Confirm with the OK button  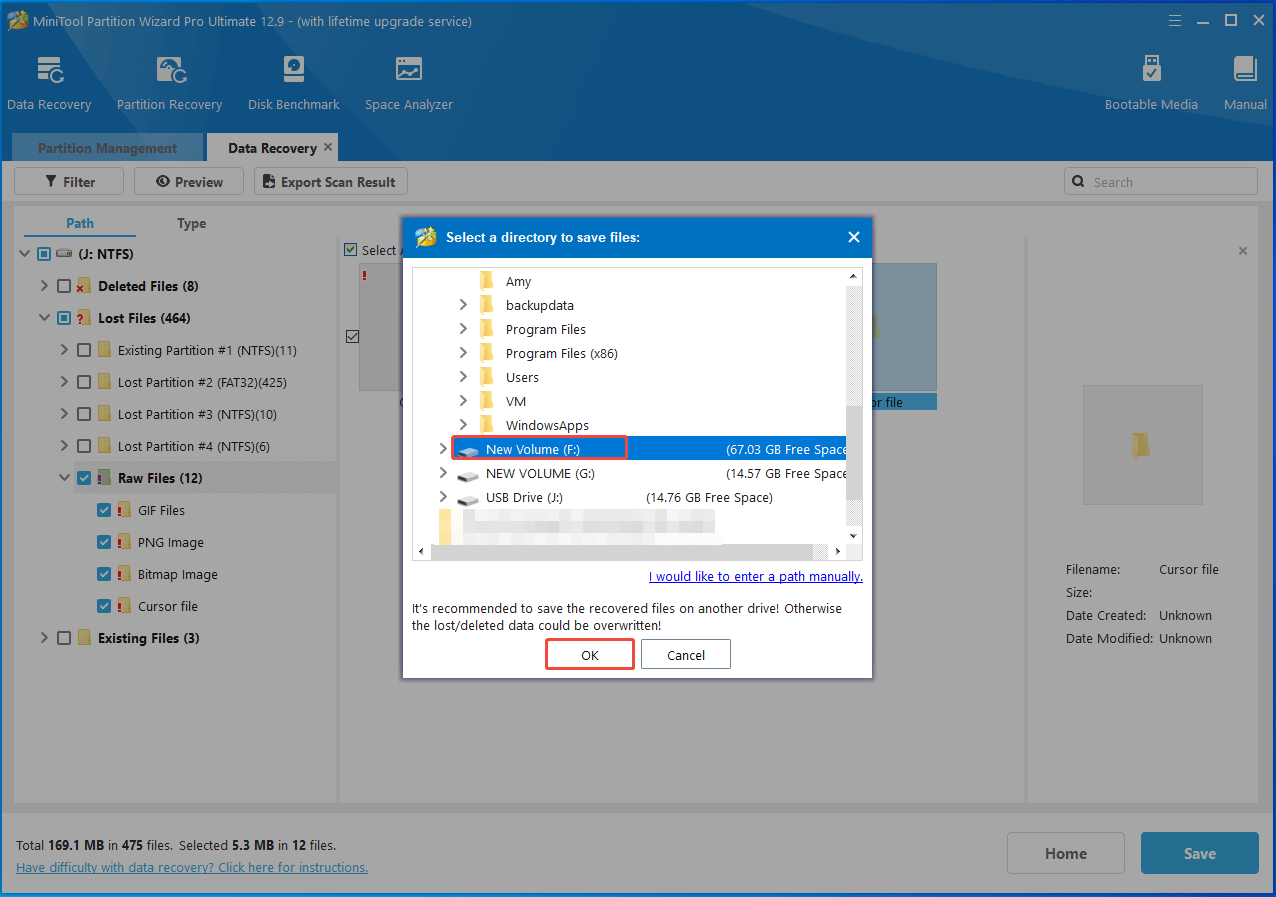(x=590, y=655)
